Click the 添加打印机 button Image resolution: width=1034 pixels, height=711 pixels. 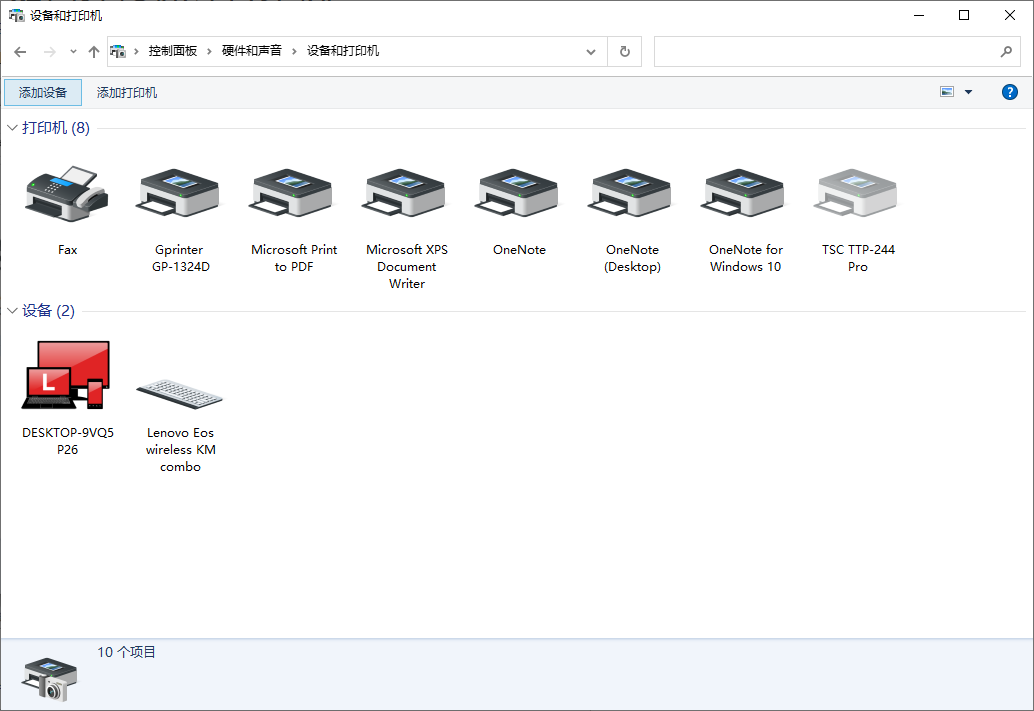point(127,93)
